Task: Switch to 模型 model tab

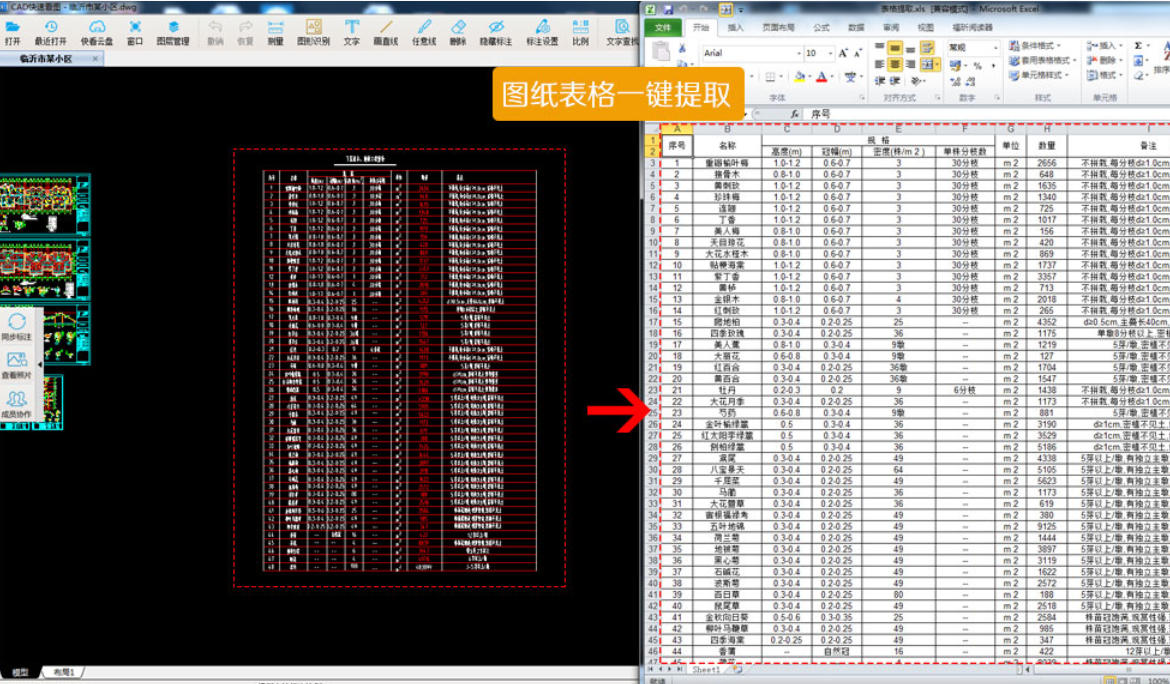Action: pos(20,672)
